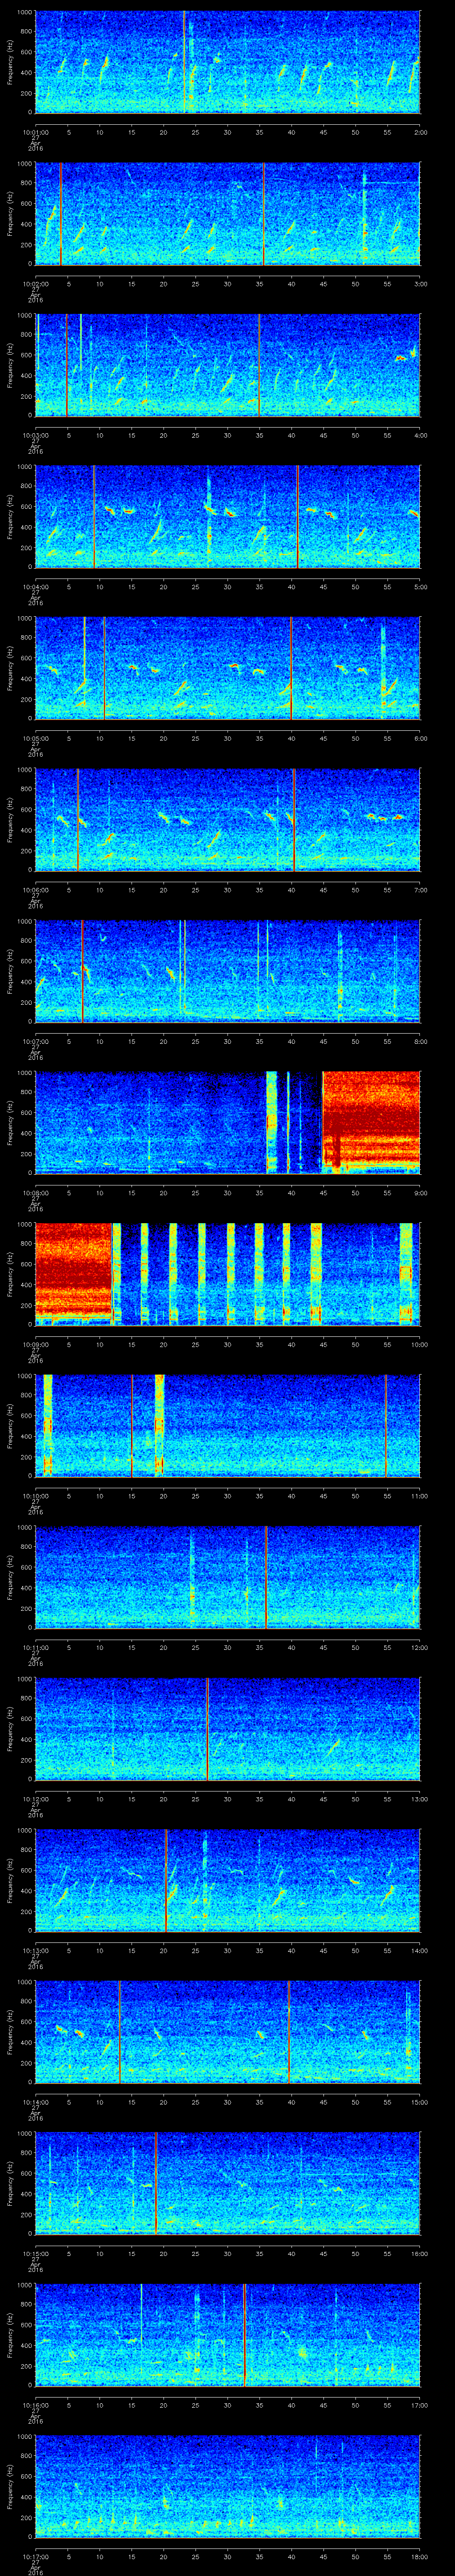This screenshot has width=455, height=2576.
Task: Select the 10:03:00 time axis label
Action: pos(35,435)
